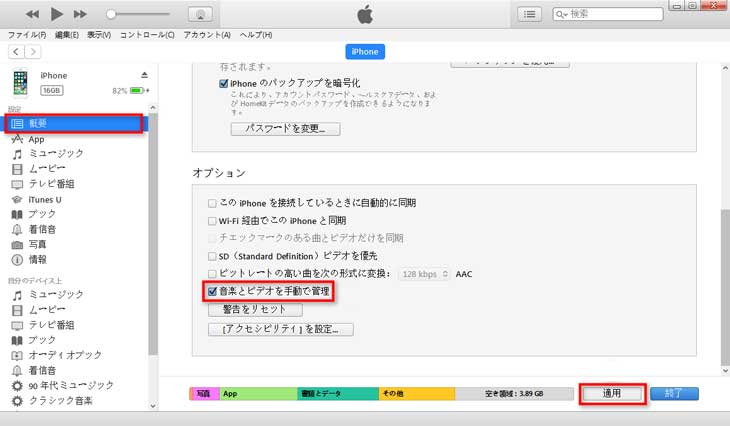Click the 検索 search field
Image resolution: width=730 pixels, height=426 pixels.
click(x=608, y=14)
